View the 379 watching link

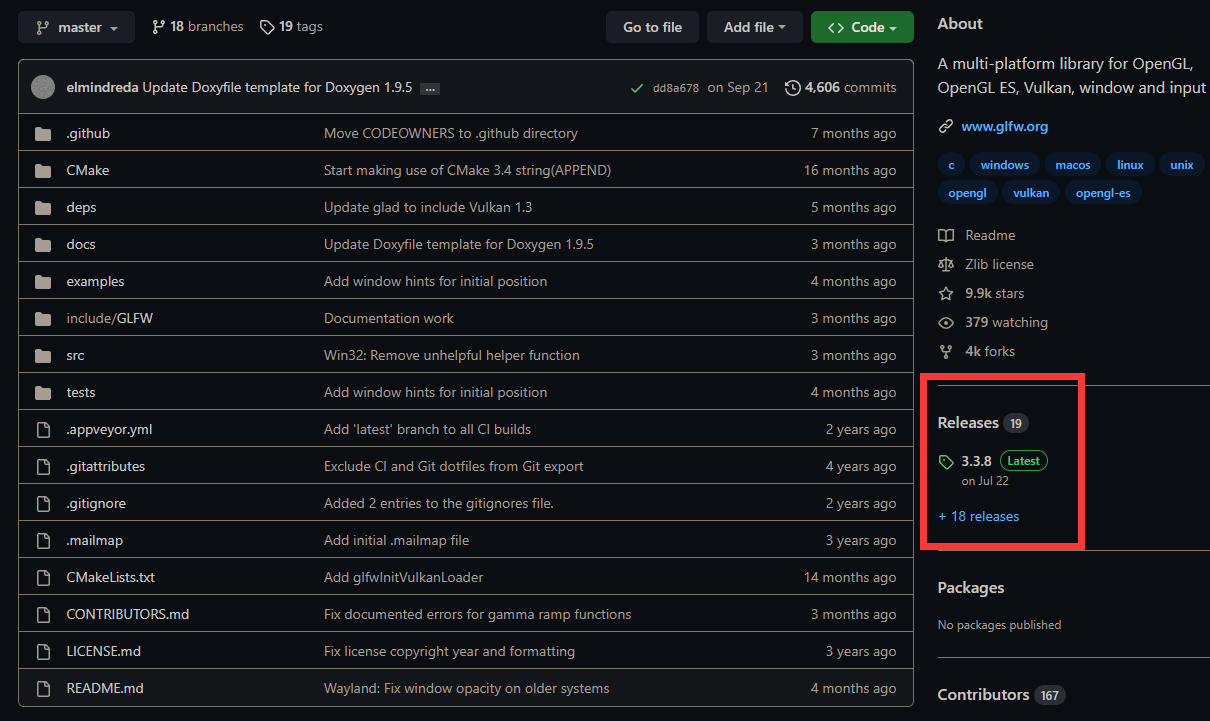tap(993, 322)
